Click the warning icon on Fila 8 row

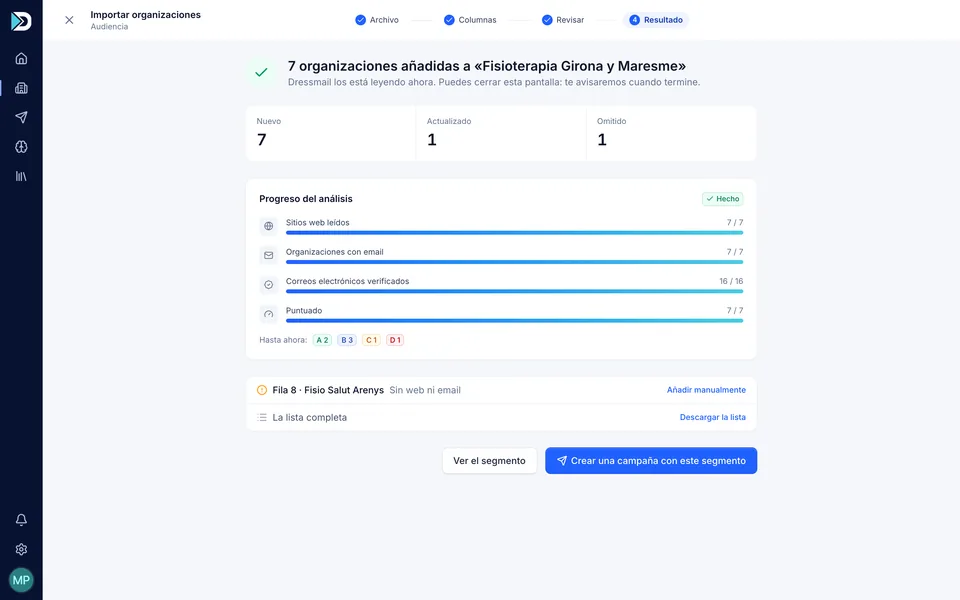tap(262, 390)
